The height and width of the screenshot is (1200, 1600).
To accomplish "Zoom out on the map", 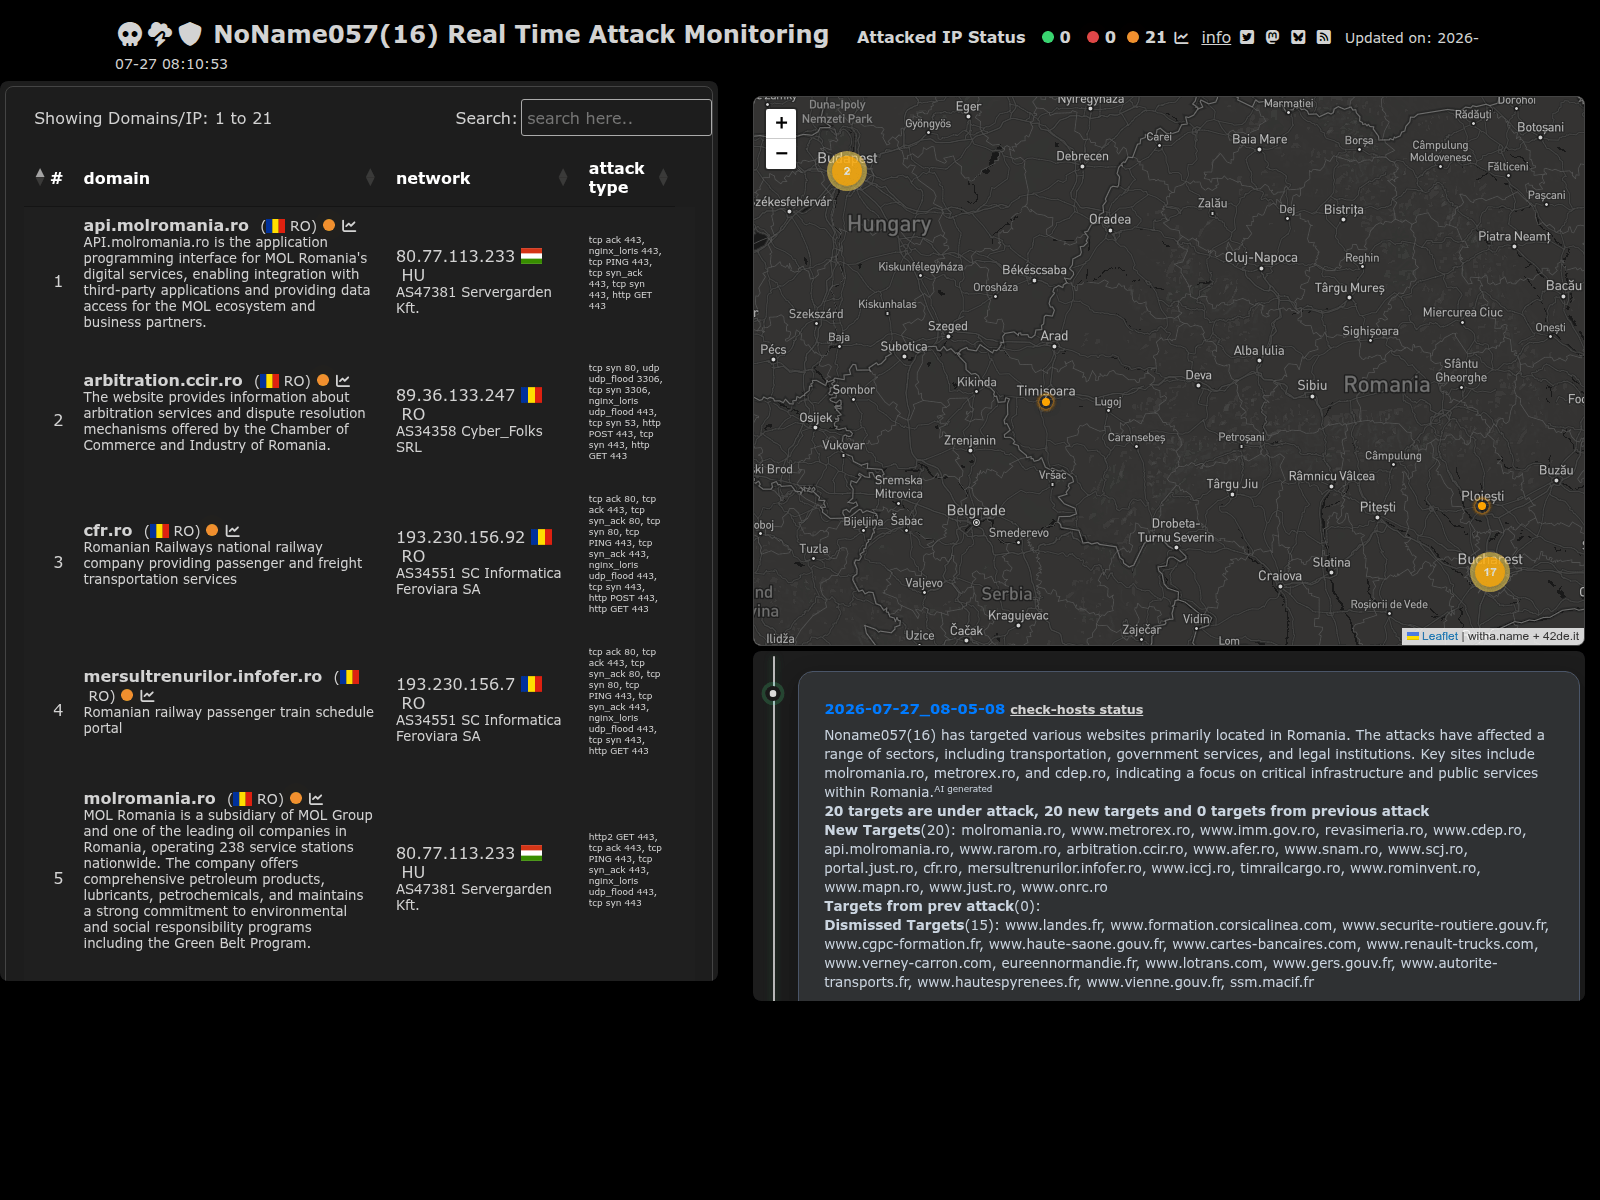I will 781,153.
